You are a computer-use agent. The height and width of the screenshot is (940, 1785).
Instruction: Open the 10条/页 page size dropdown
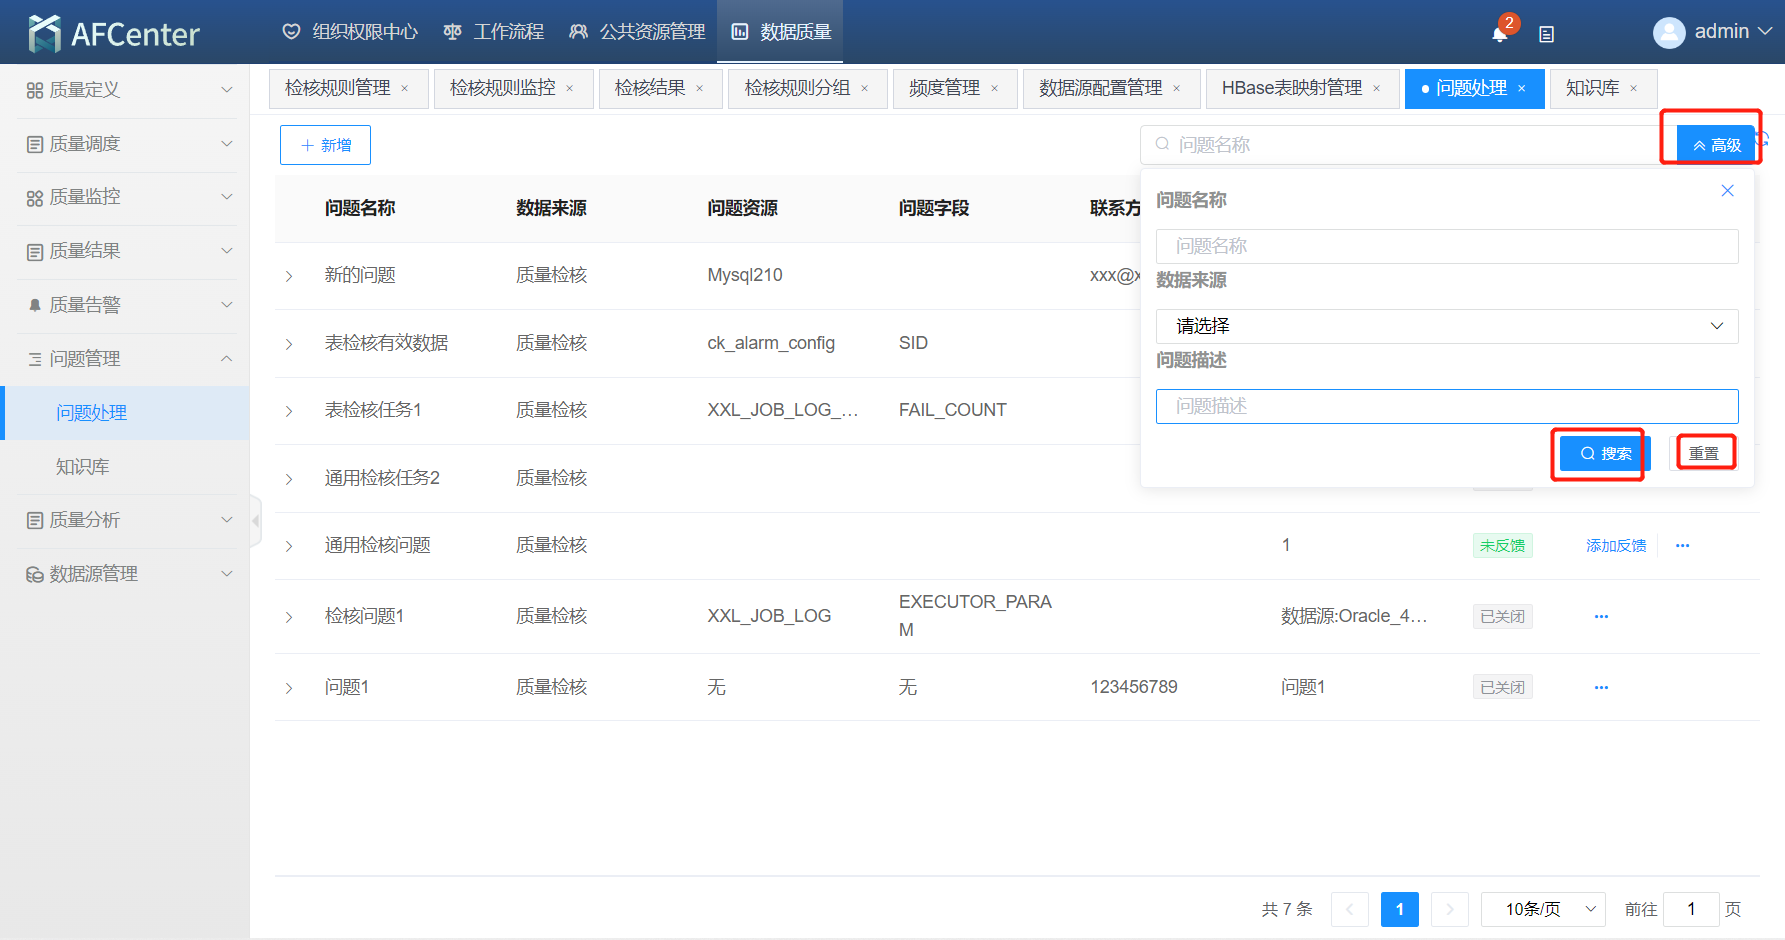[1542, 909]
